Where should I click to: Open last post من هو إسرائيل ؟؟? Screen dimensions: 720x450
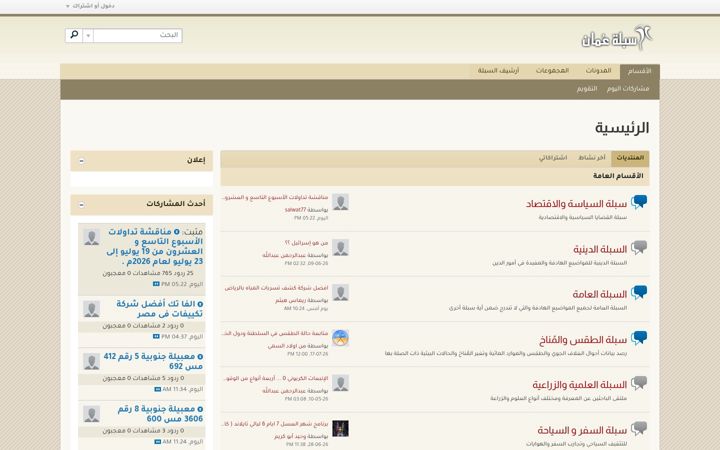click(x=306, y=242)
